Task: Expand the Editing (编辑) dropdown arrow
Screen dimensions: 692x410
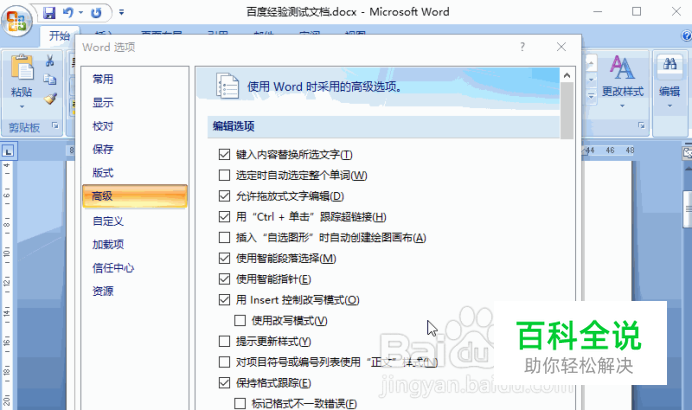Action: click(669, 106)
